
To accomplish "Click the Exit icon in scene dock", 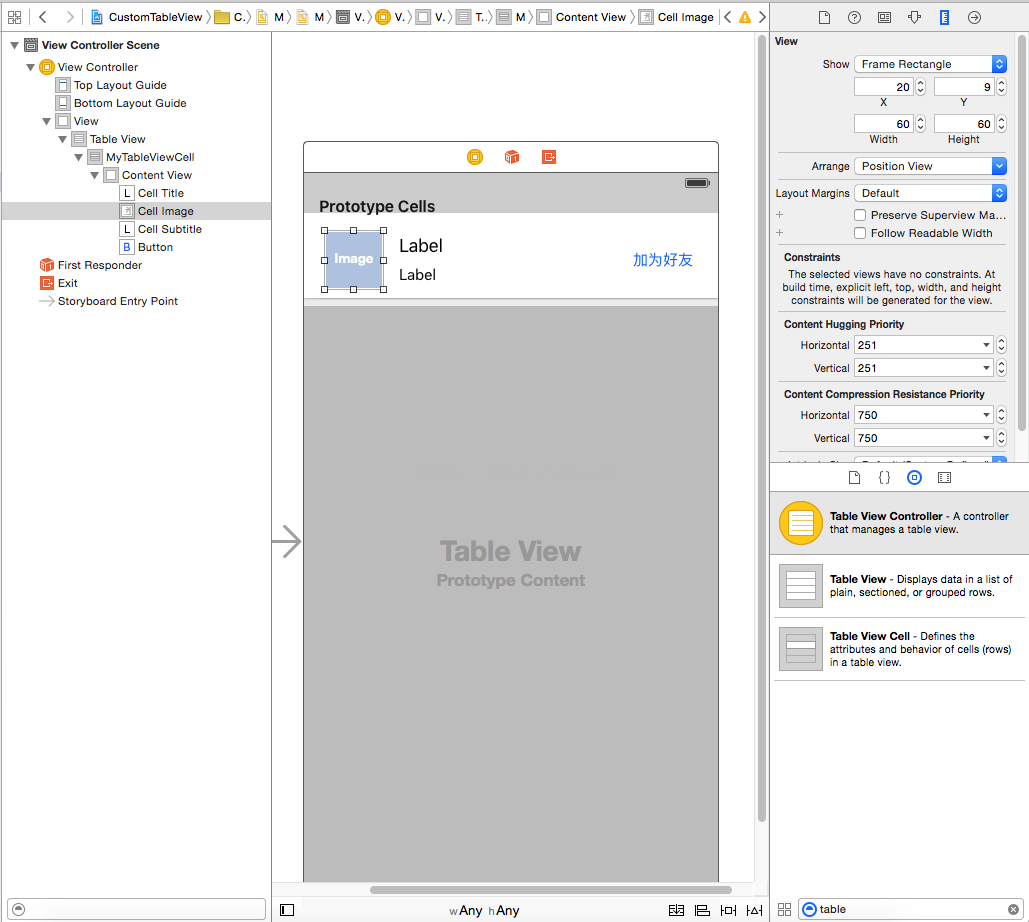I will 549,157.
